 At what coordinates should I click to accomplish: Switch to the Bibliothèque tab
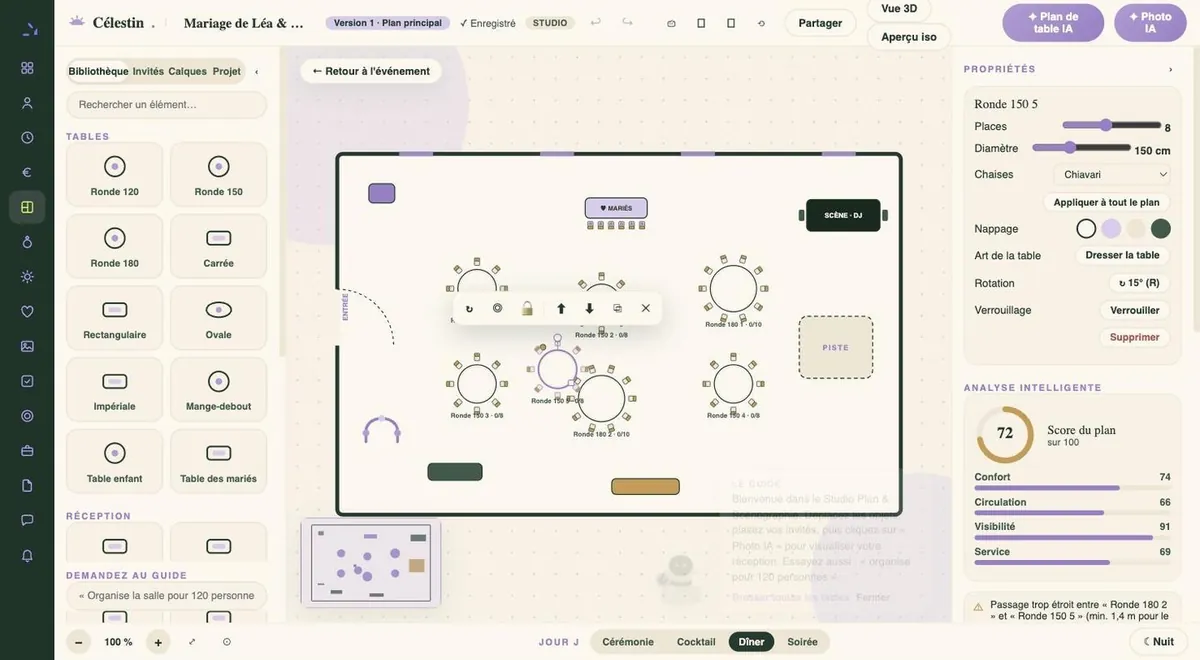(98, 71)
